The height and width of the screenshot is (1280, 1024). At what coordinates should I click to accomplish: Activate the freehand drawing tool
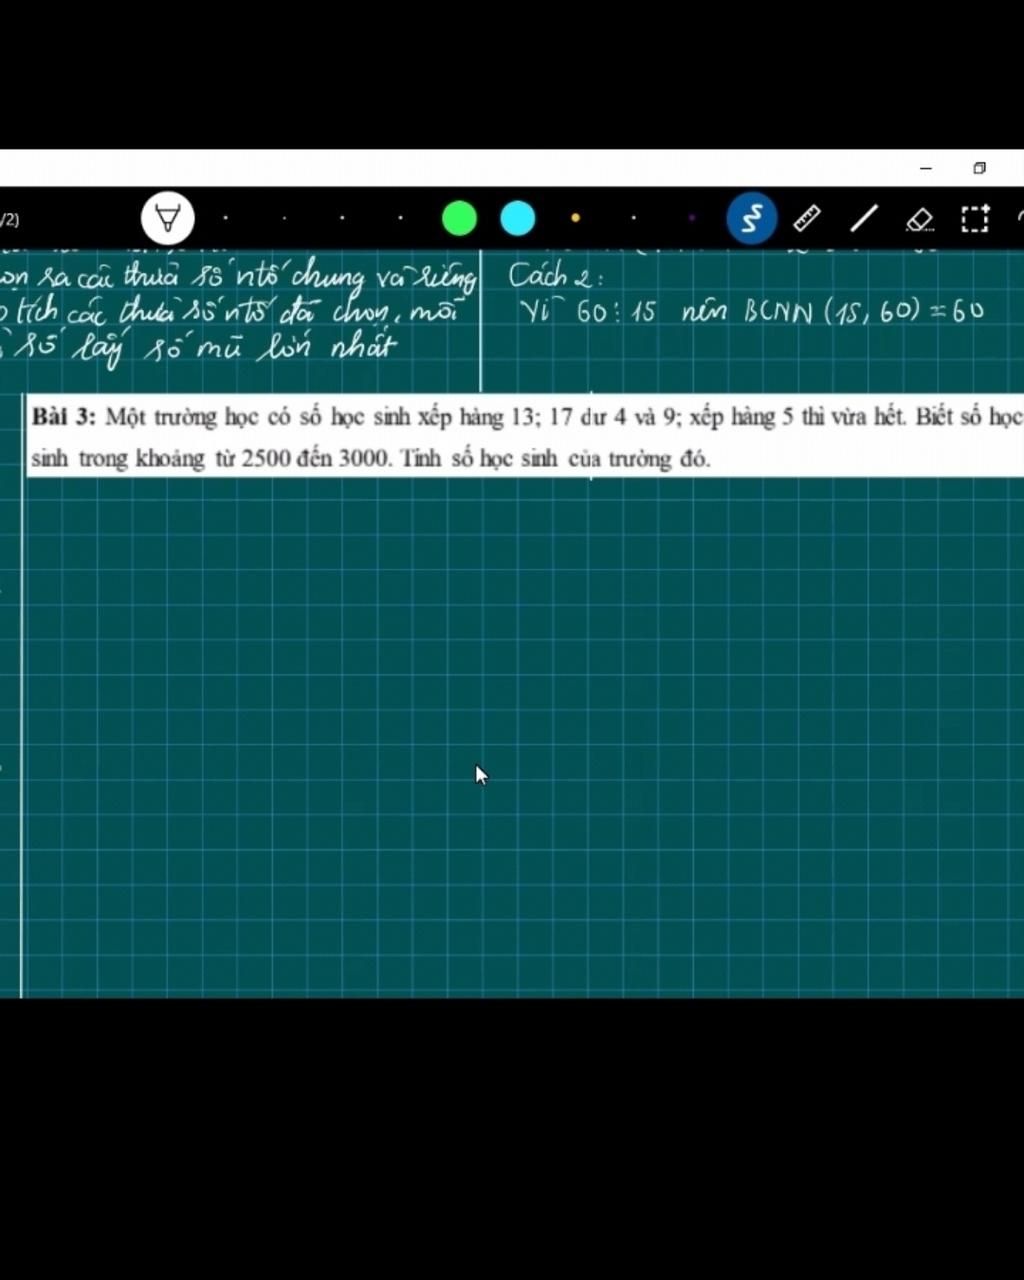[752, 218]
